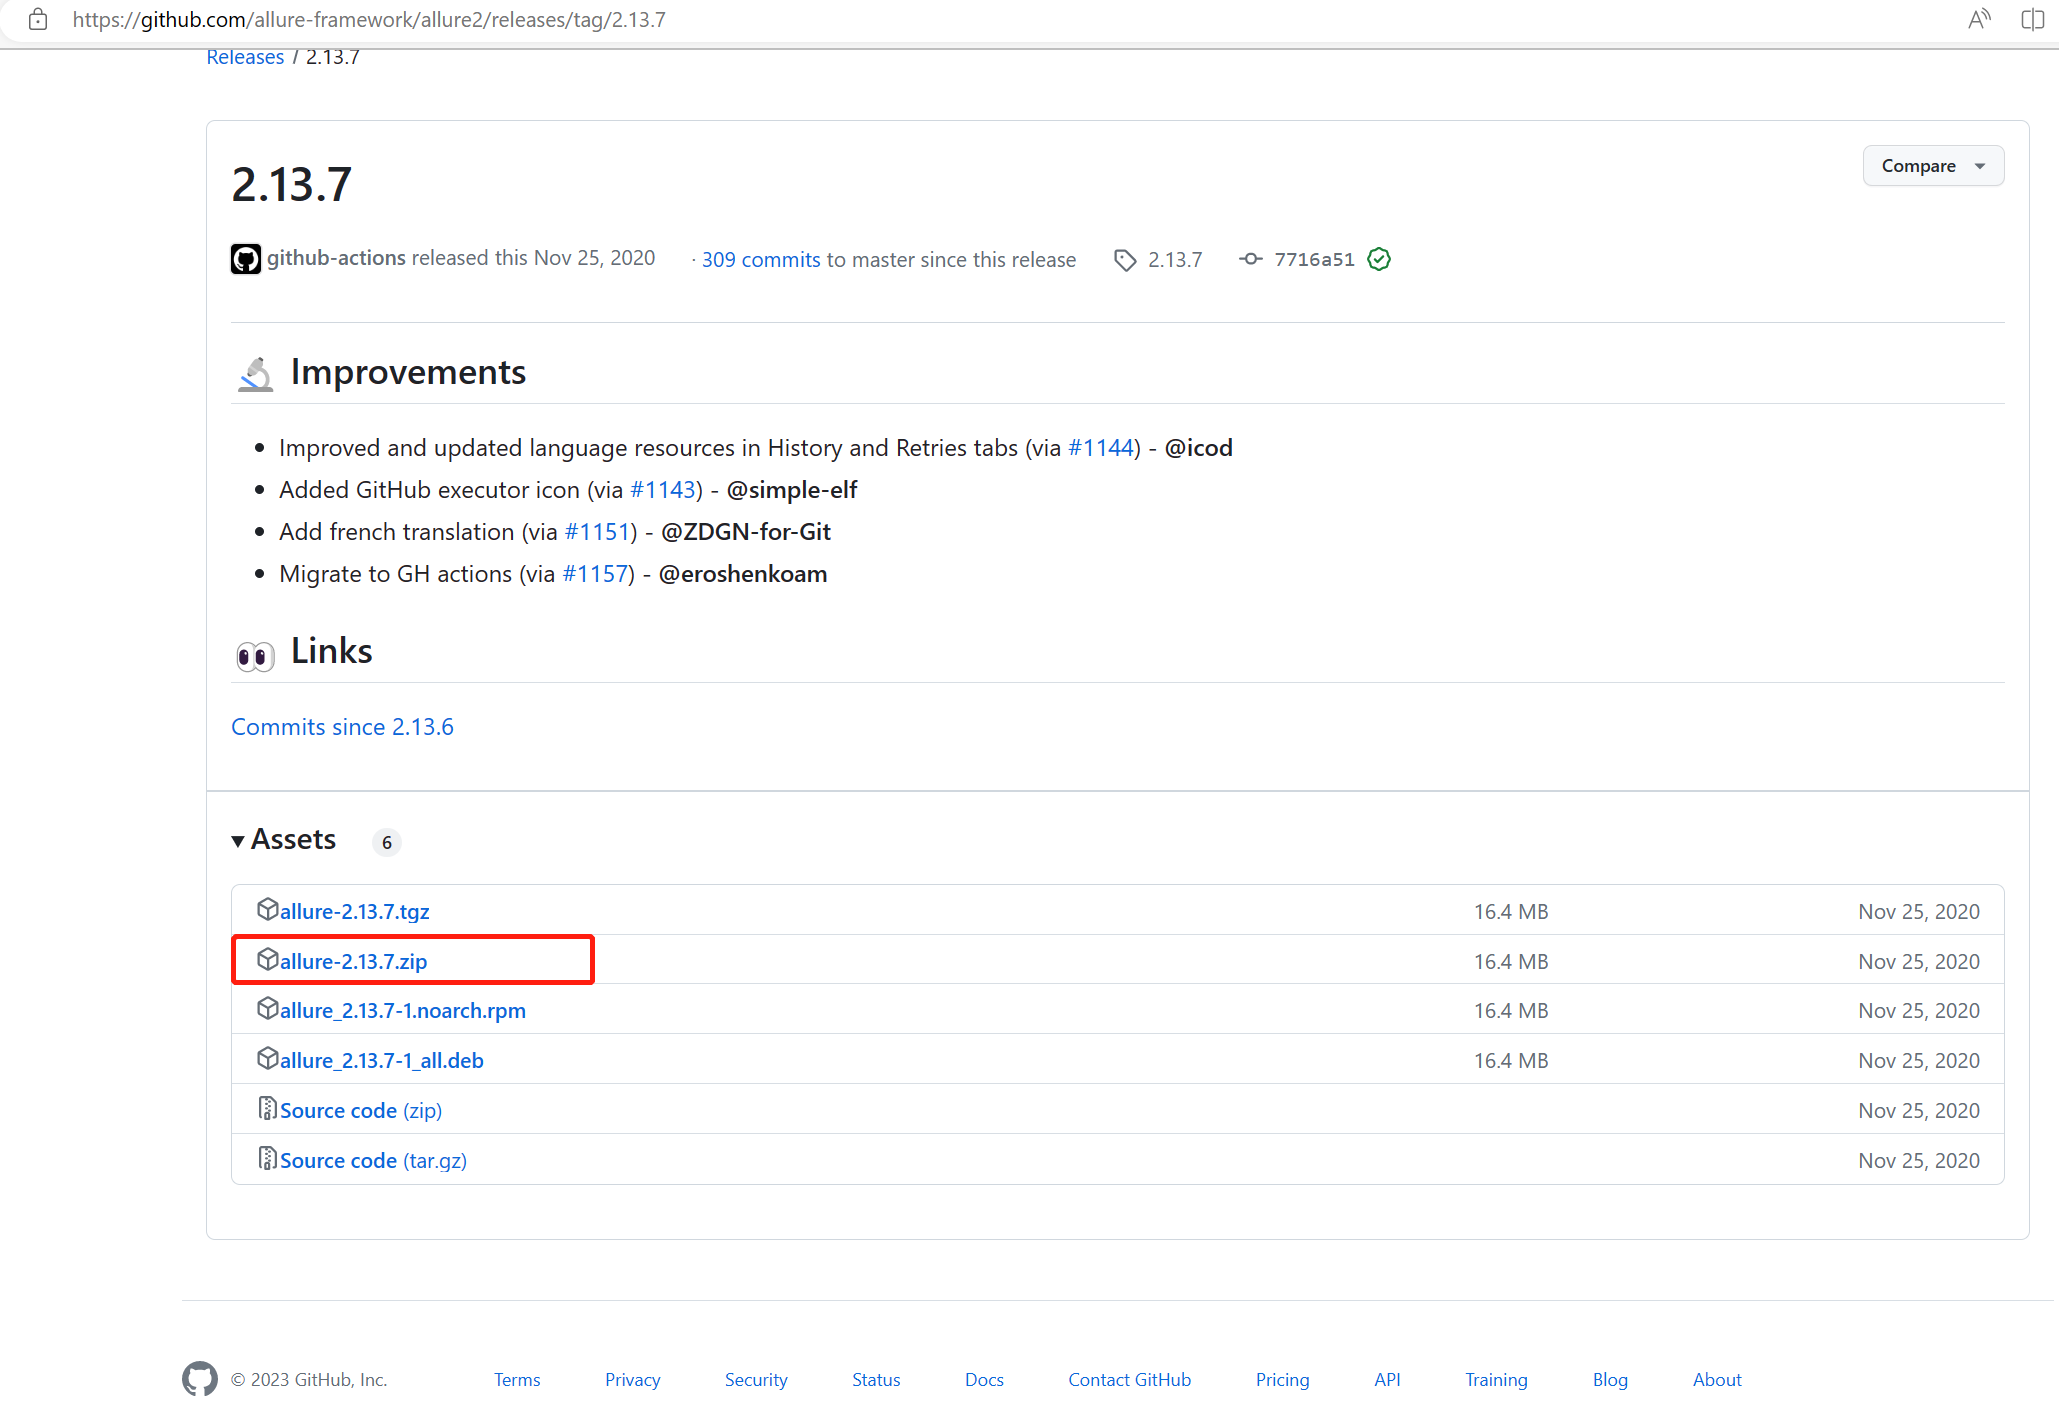This screenshot has width=2059, height=1413.
Task: Open the 309 commits link
Action: (x=760, y=260)
